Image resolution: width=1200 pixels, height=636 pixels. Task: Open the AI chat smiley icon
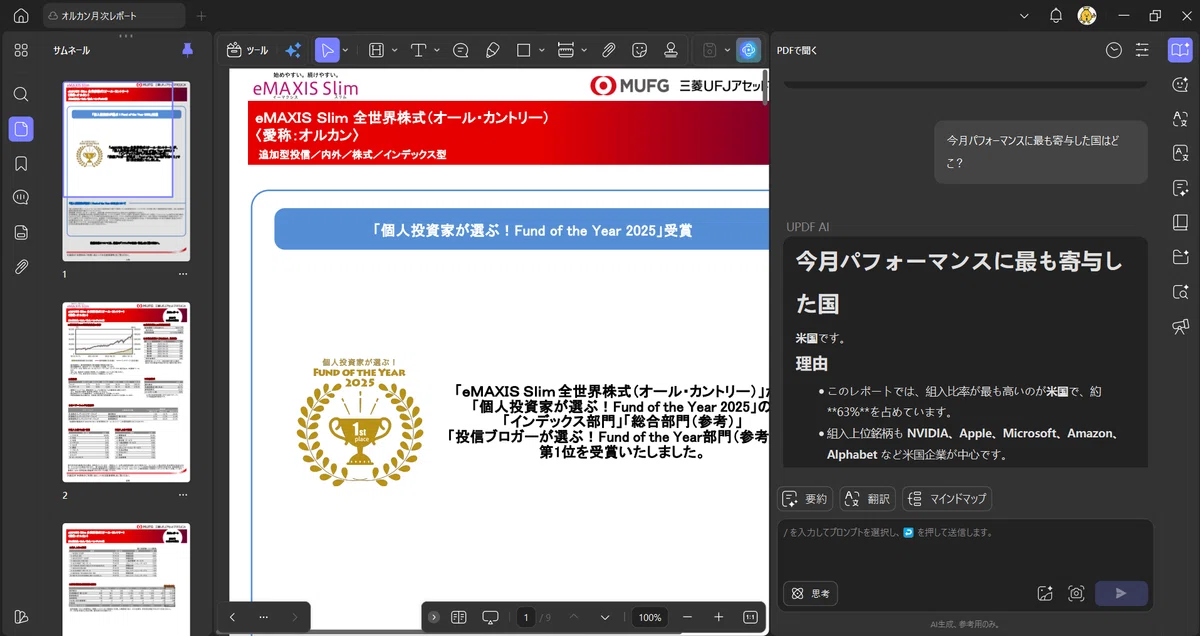point(1180,85)
